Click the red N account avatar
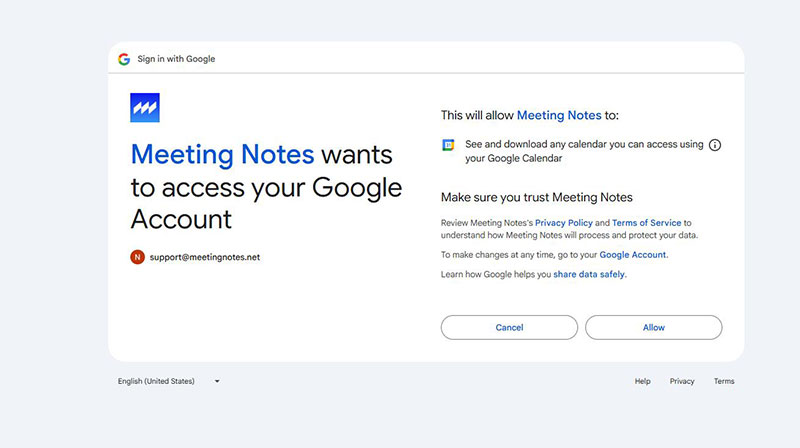 pos(137,257)
